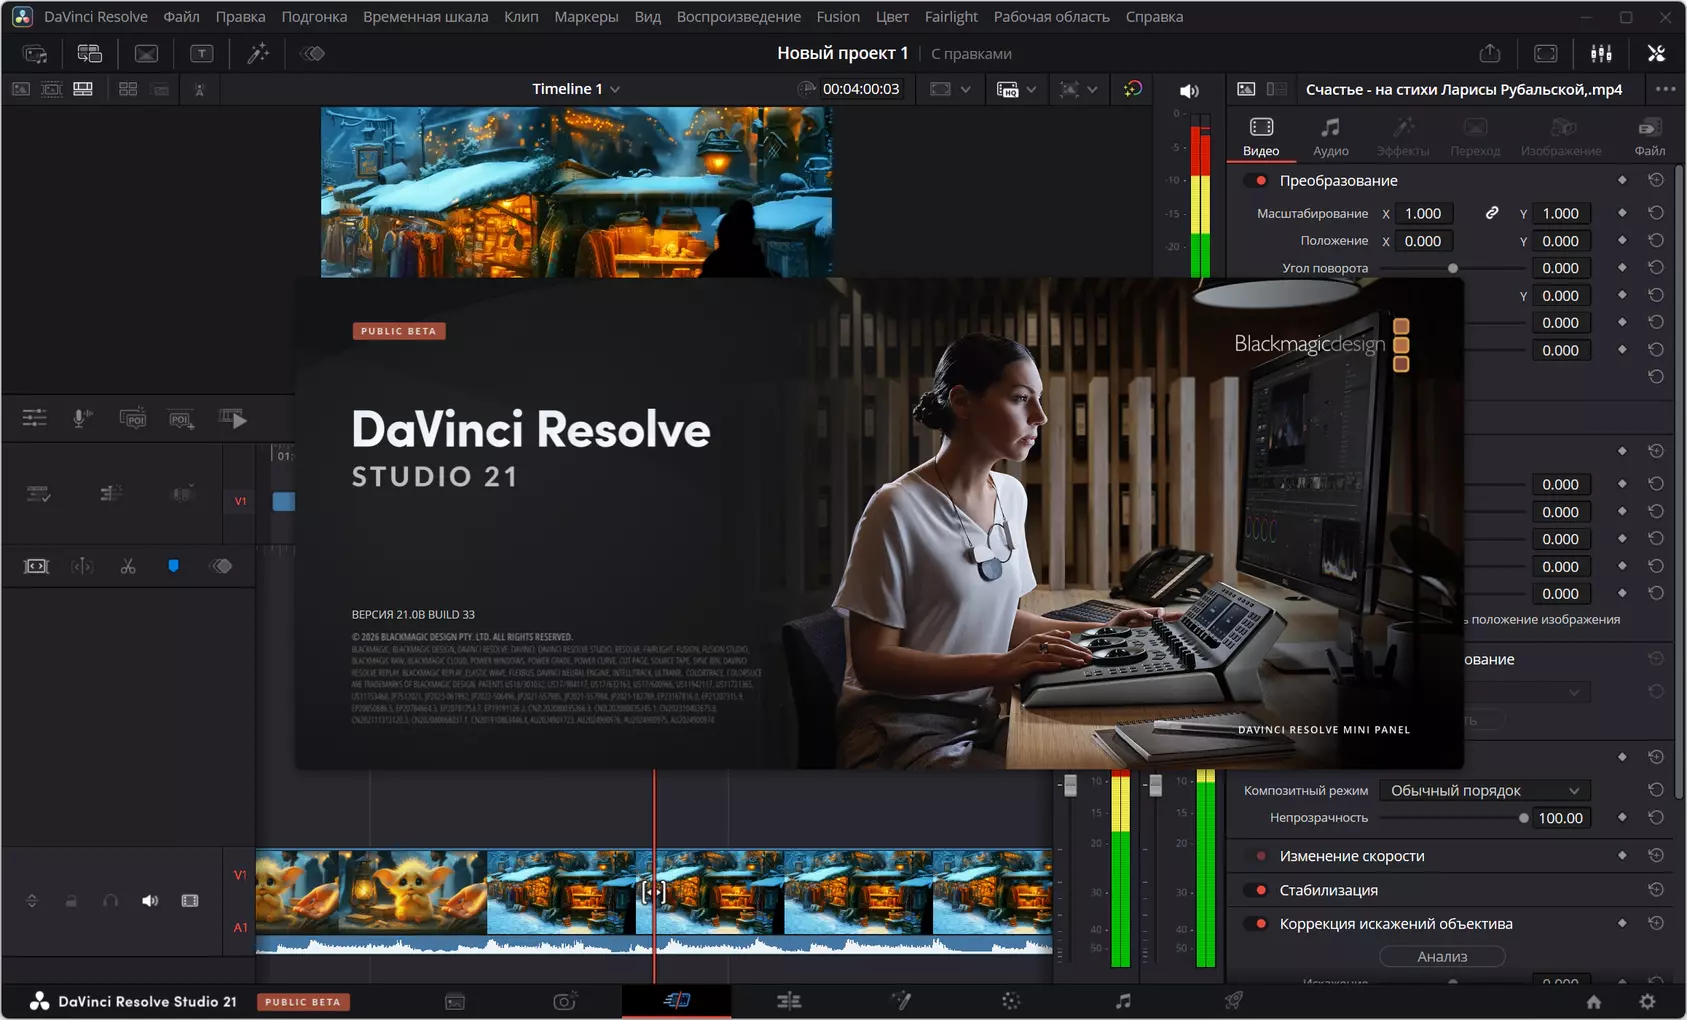Adjust the Угол поворота slider
This screenshot has width=1687, height=1020.
(x=1453, y=268)
